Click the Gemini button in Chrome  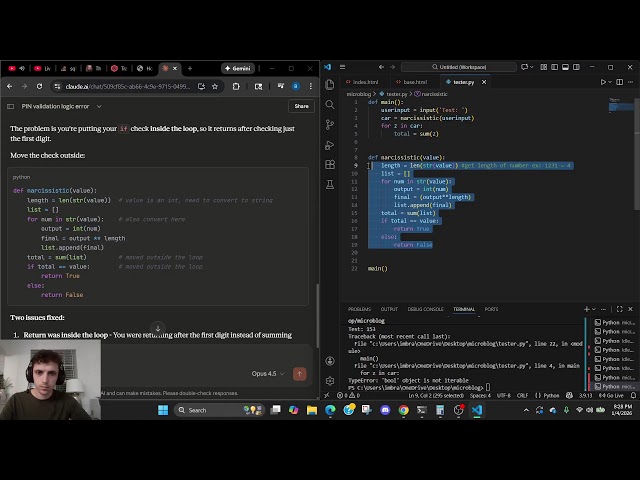tap(238, 68)
